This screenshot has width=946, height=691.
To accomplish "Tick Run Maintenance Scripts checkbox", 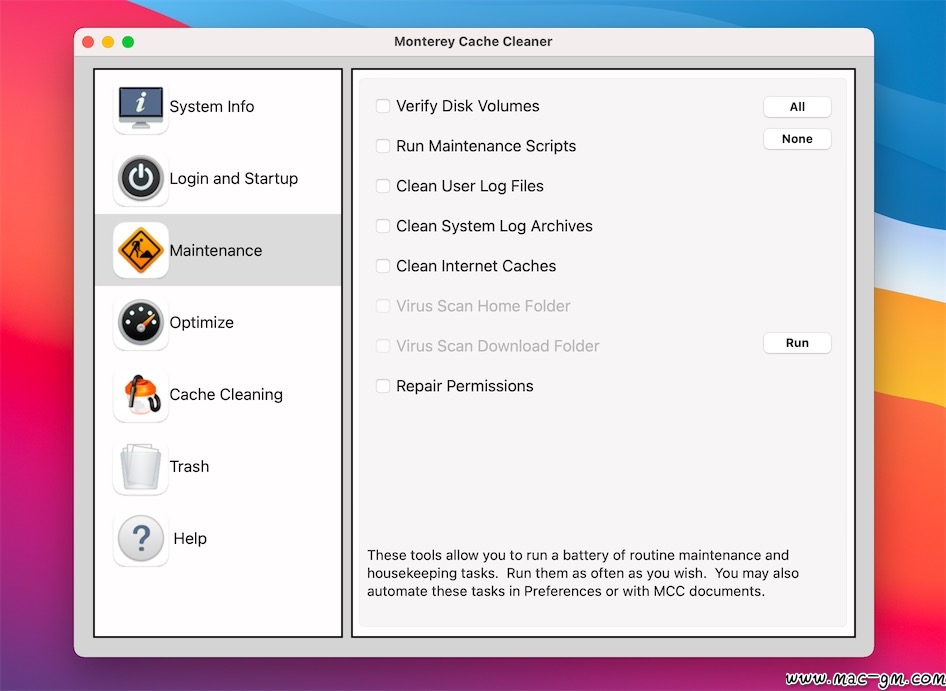I will tap(383, 146).
